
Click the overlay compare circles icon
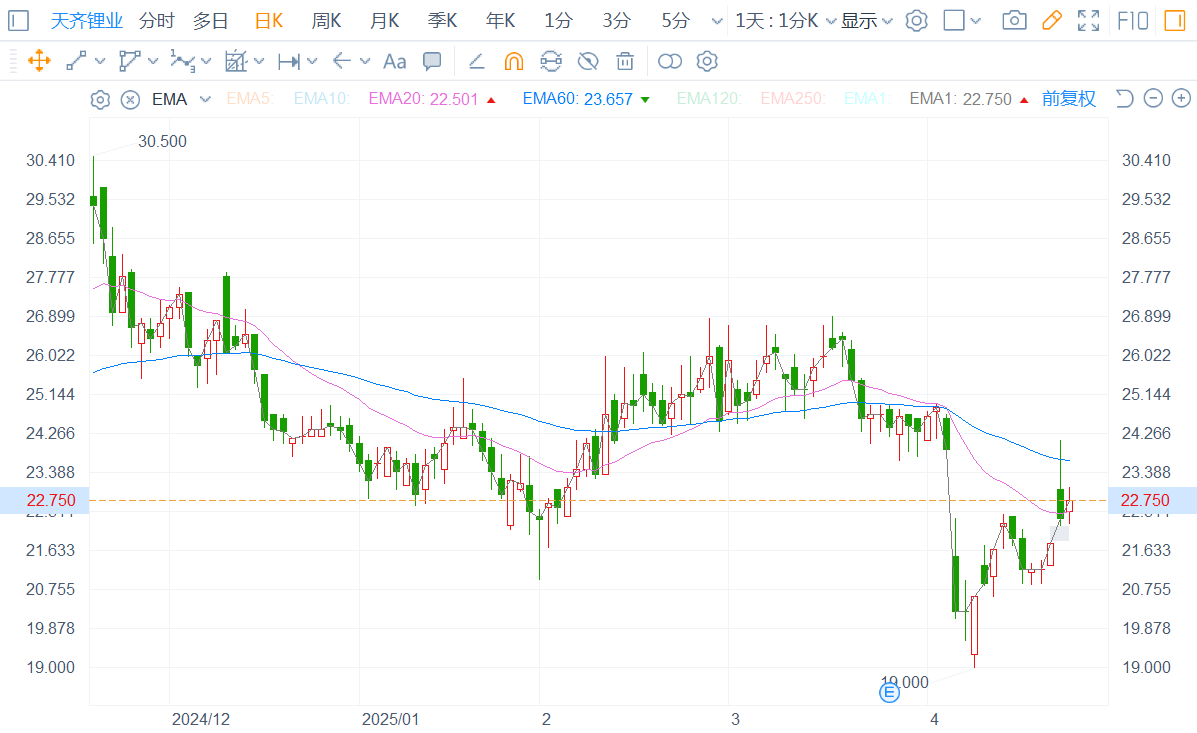[669, 61]
